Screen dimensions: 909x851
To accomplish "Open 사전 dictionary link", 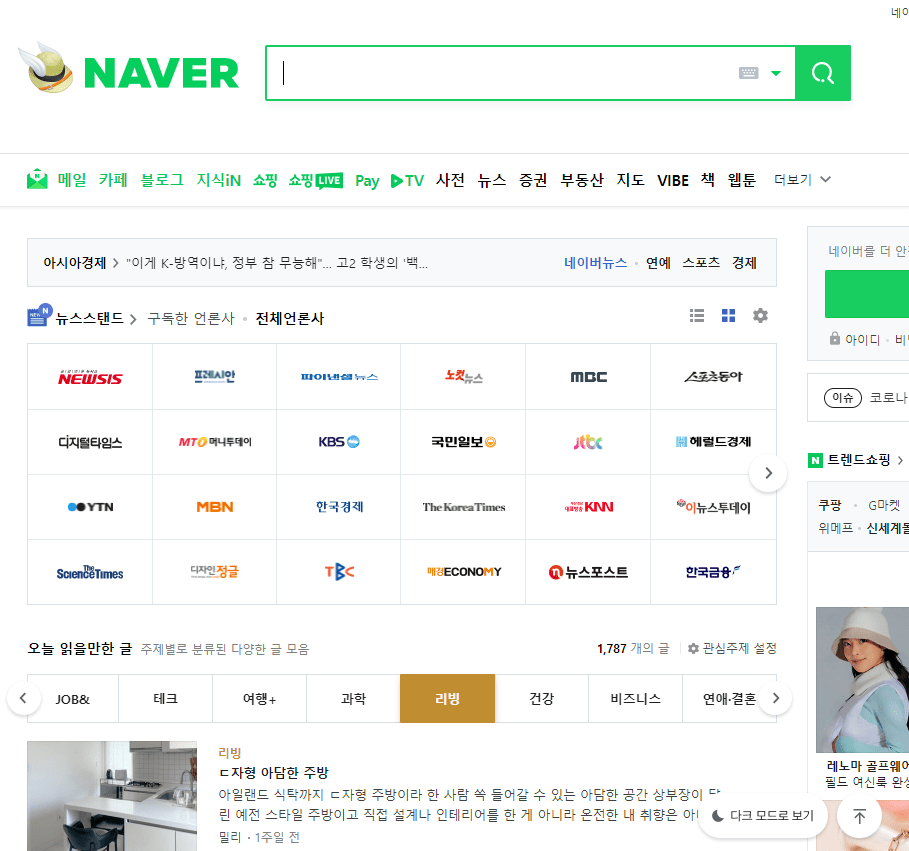I will coord(450,180).
